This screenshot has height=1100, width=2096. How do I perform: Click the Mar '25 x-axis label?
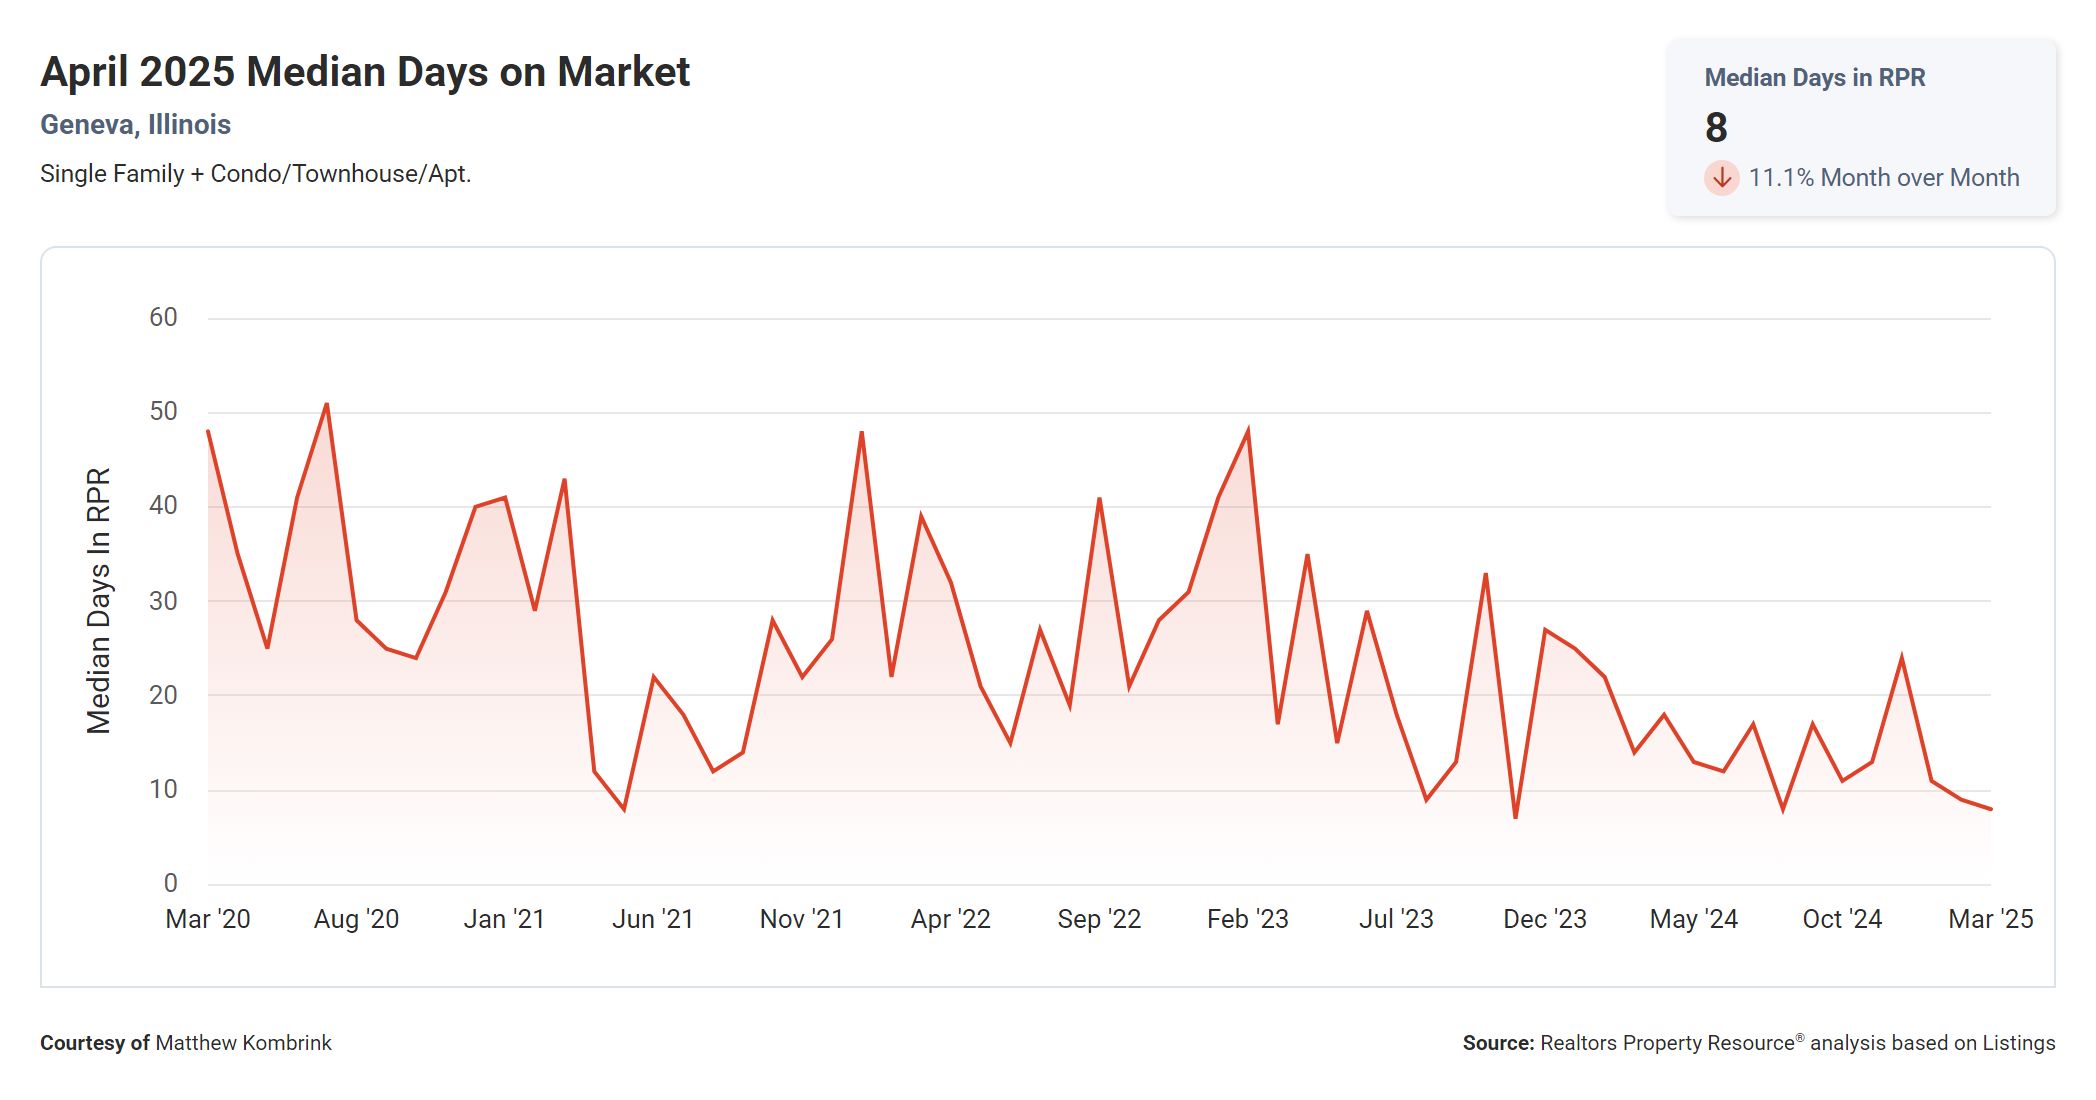(x=1990, y=919)
